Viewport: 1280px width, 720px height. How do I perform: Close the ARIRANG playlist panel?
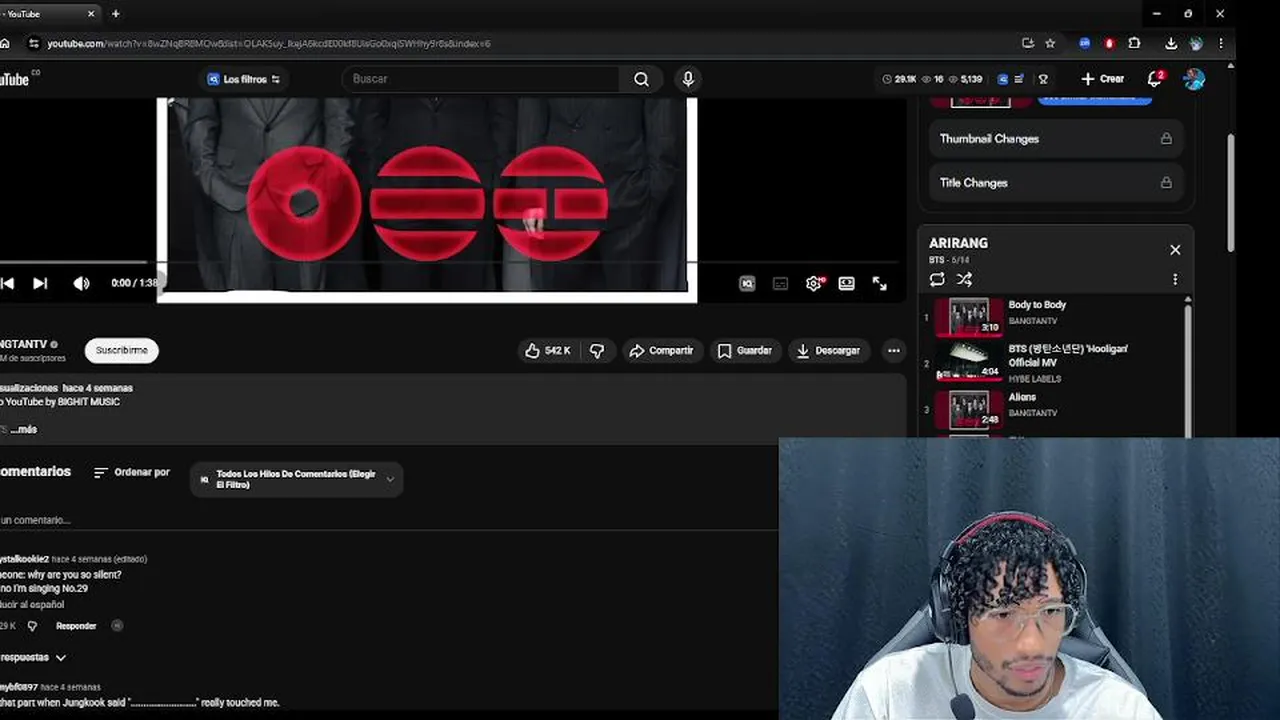1175,250
